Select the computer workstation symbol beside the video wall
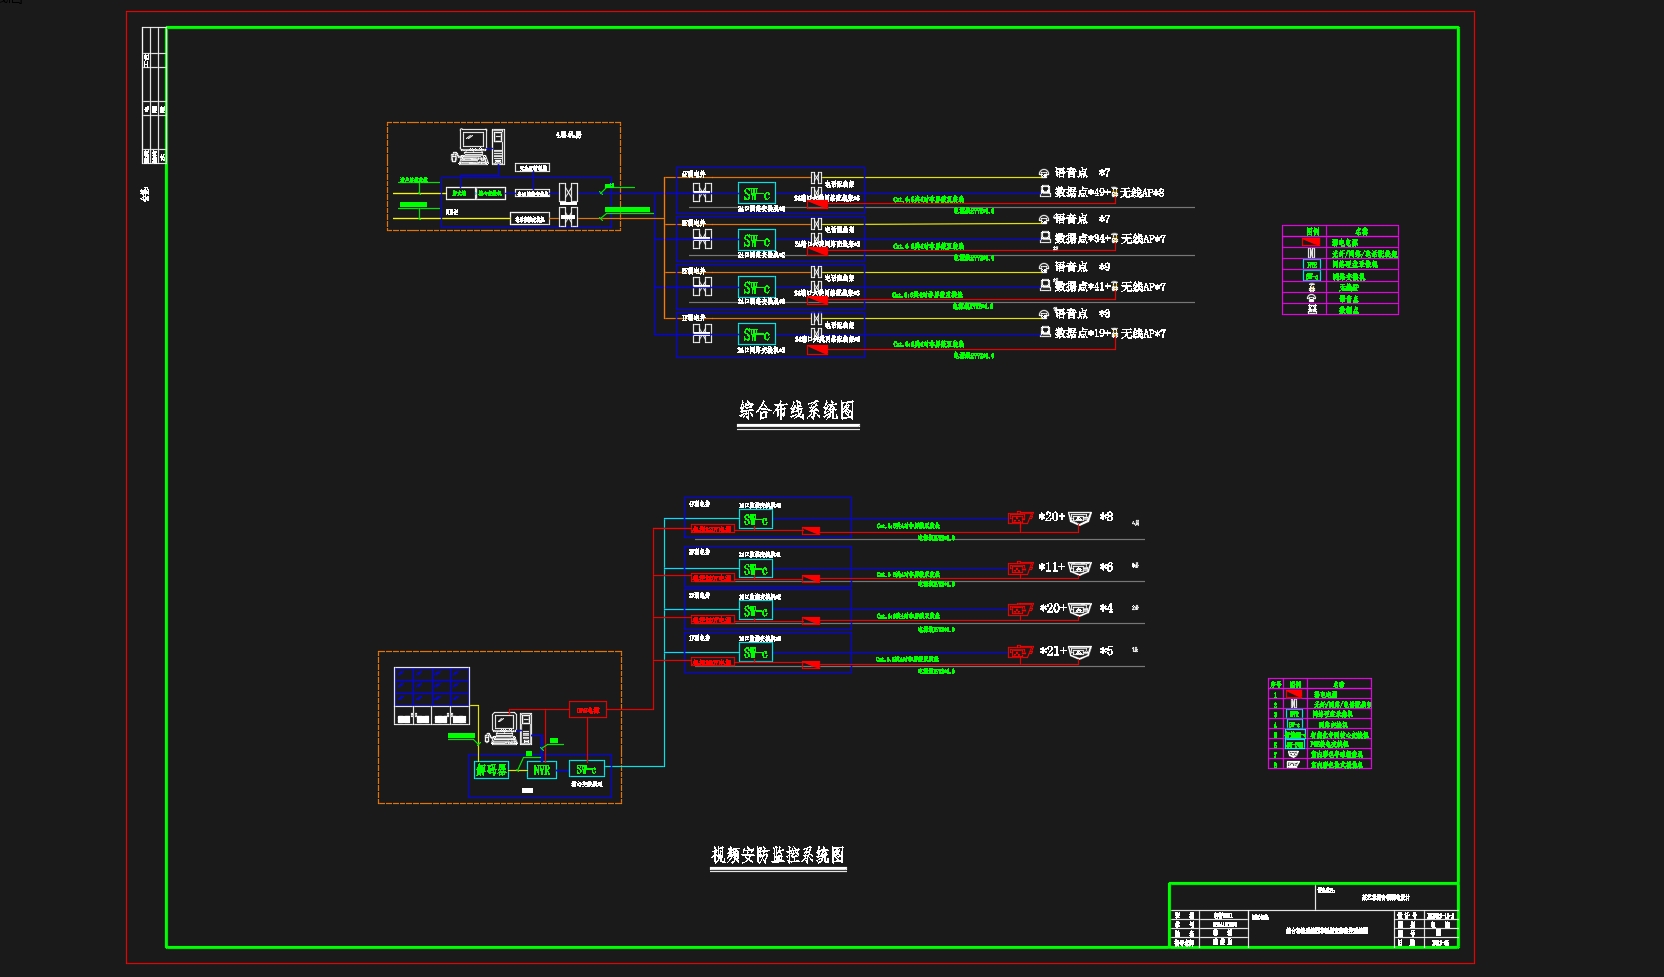Image resolution: width=1664 pixels, height=977 pixels. tap(510, 728)
